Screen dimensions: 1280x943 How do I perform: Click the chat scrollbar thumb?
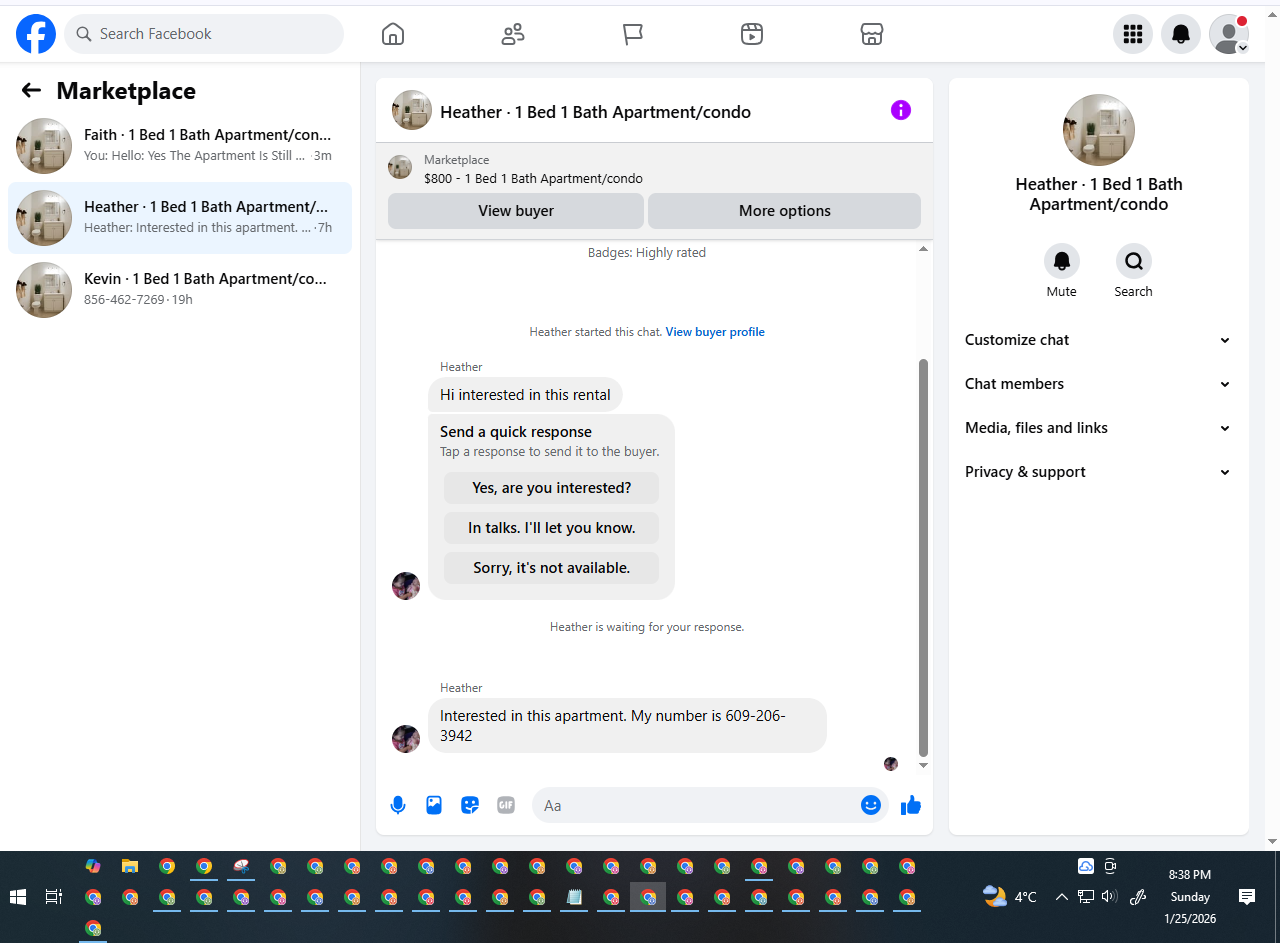(x=923, y=558)
